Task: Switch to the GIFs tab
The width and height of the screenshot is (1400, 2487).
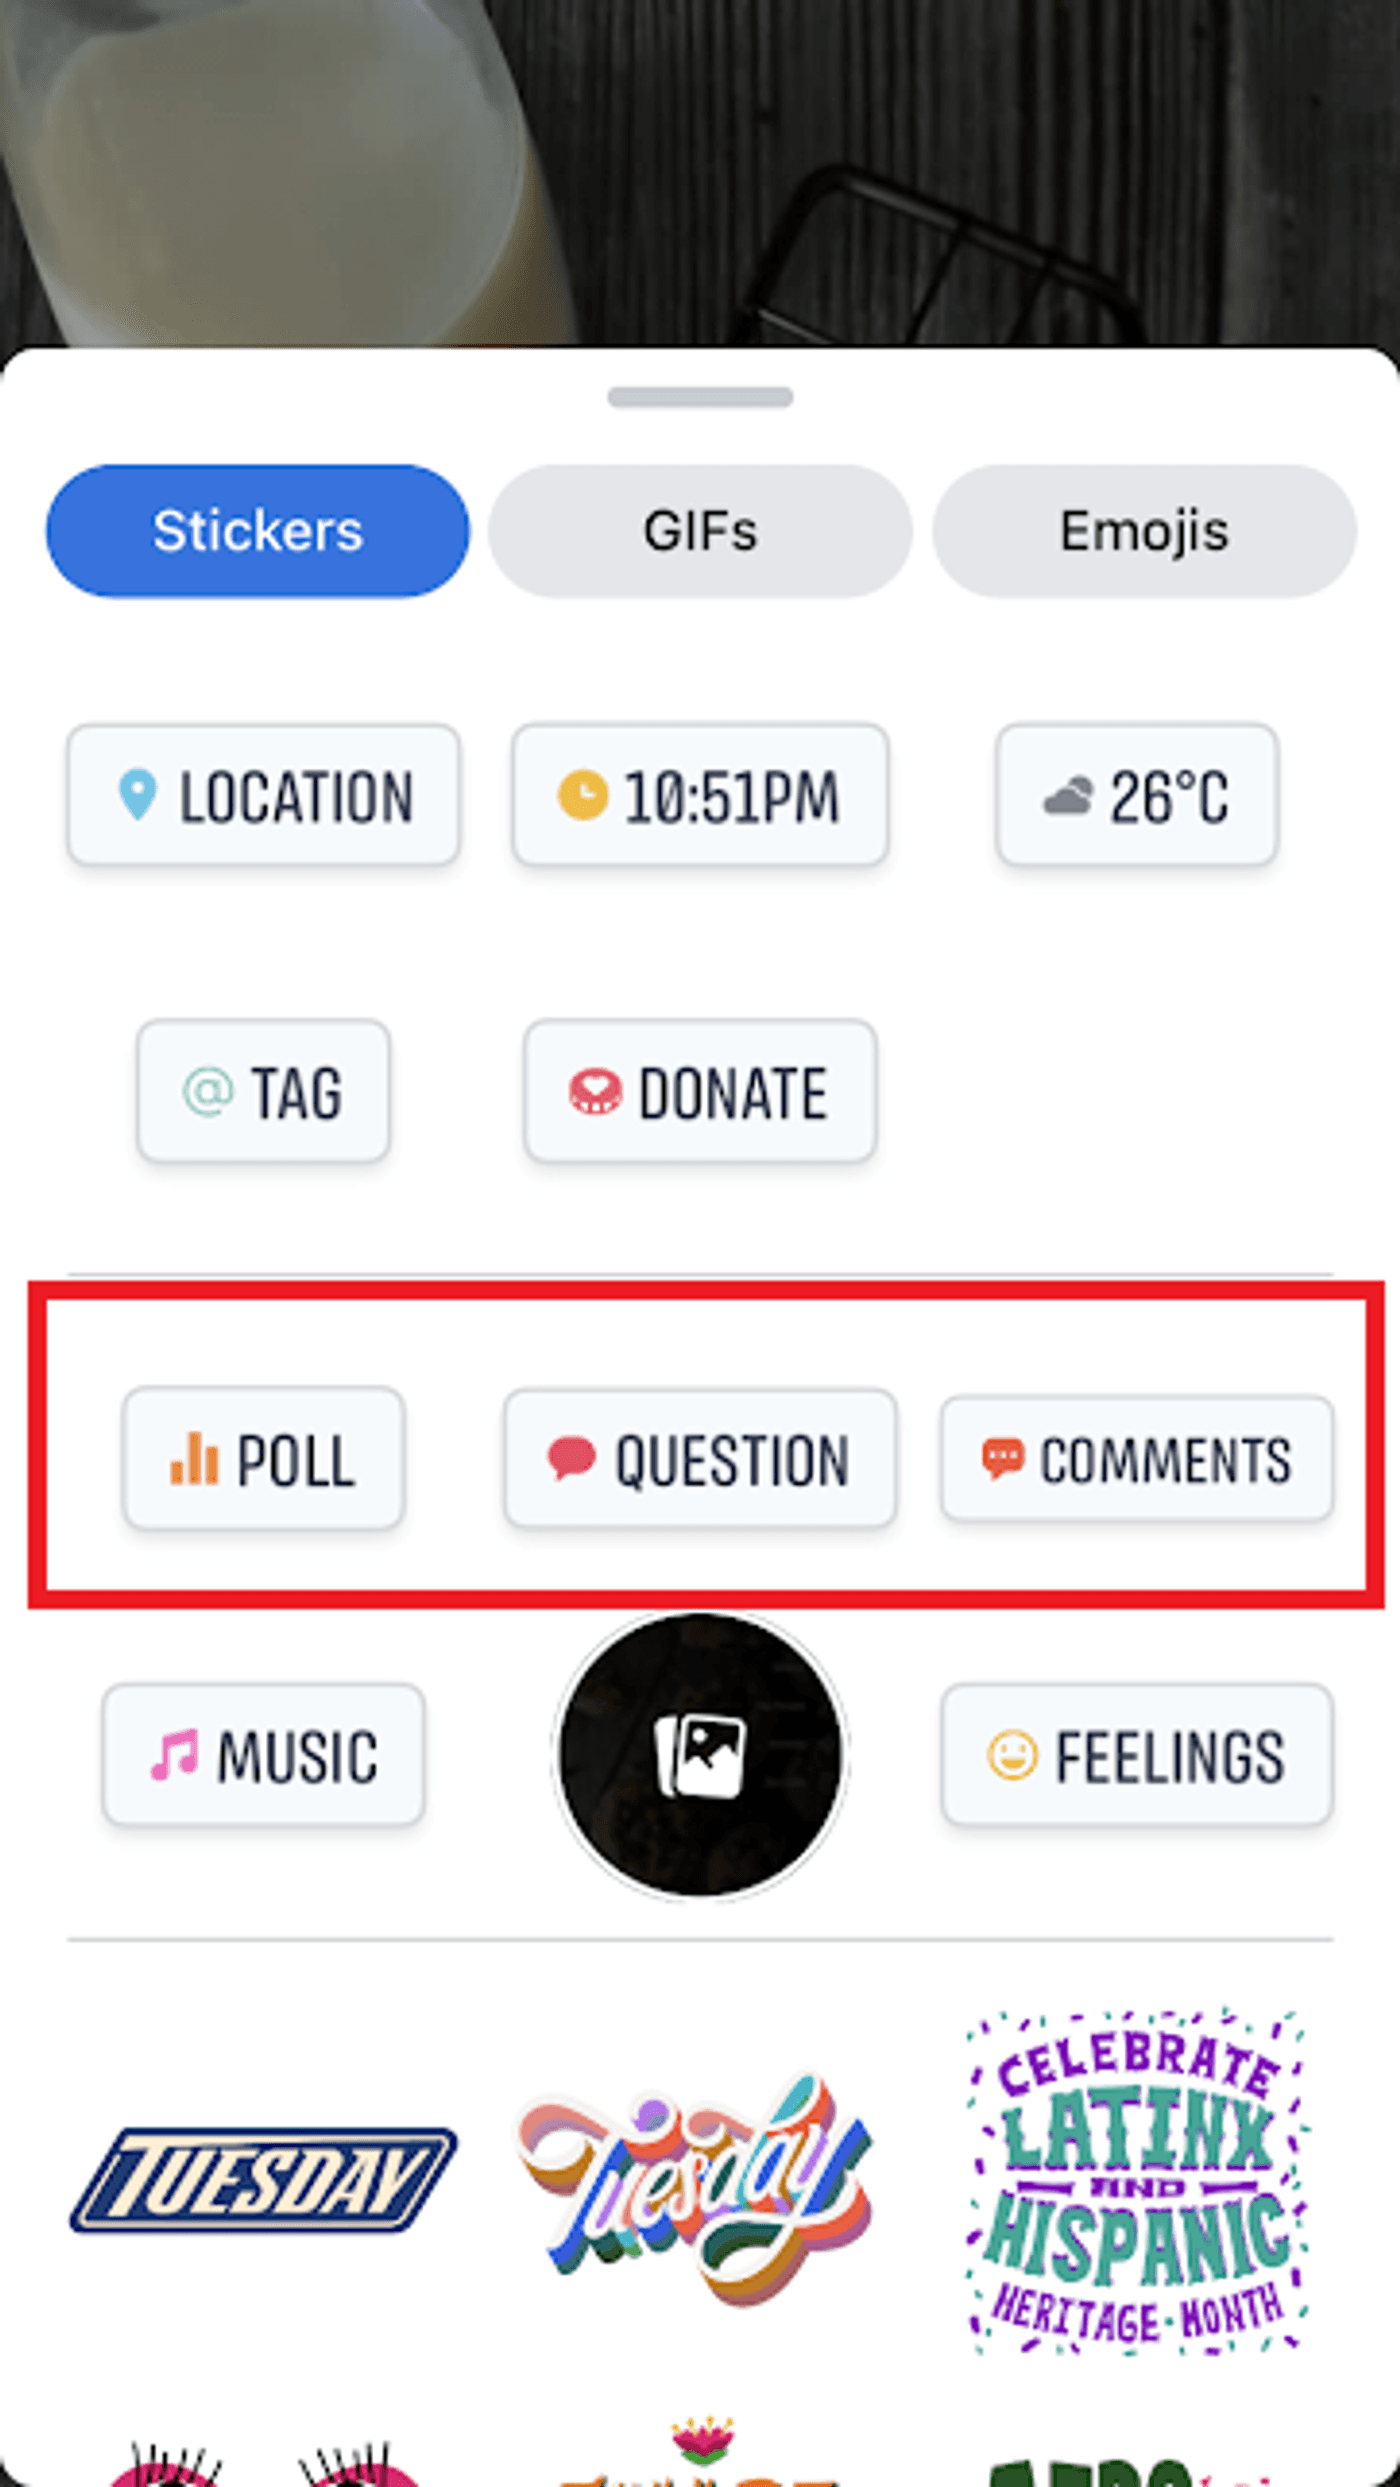Action: [700, 531]
